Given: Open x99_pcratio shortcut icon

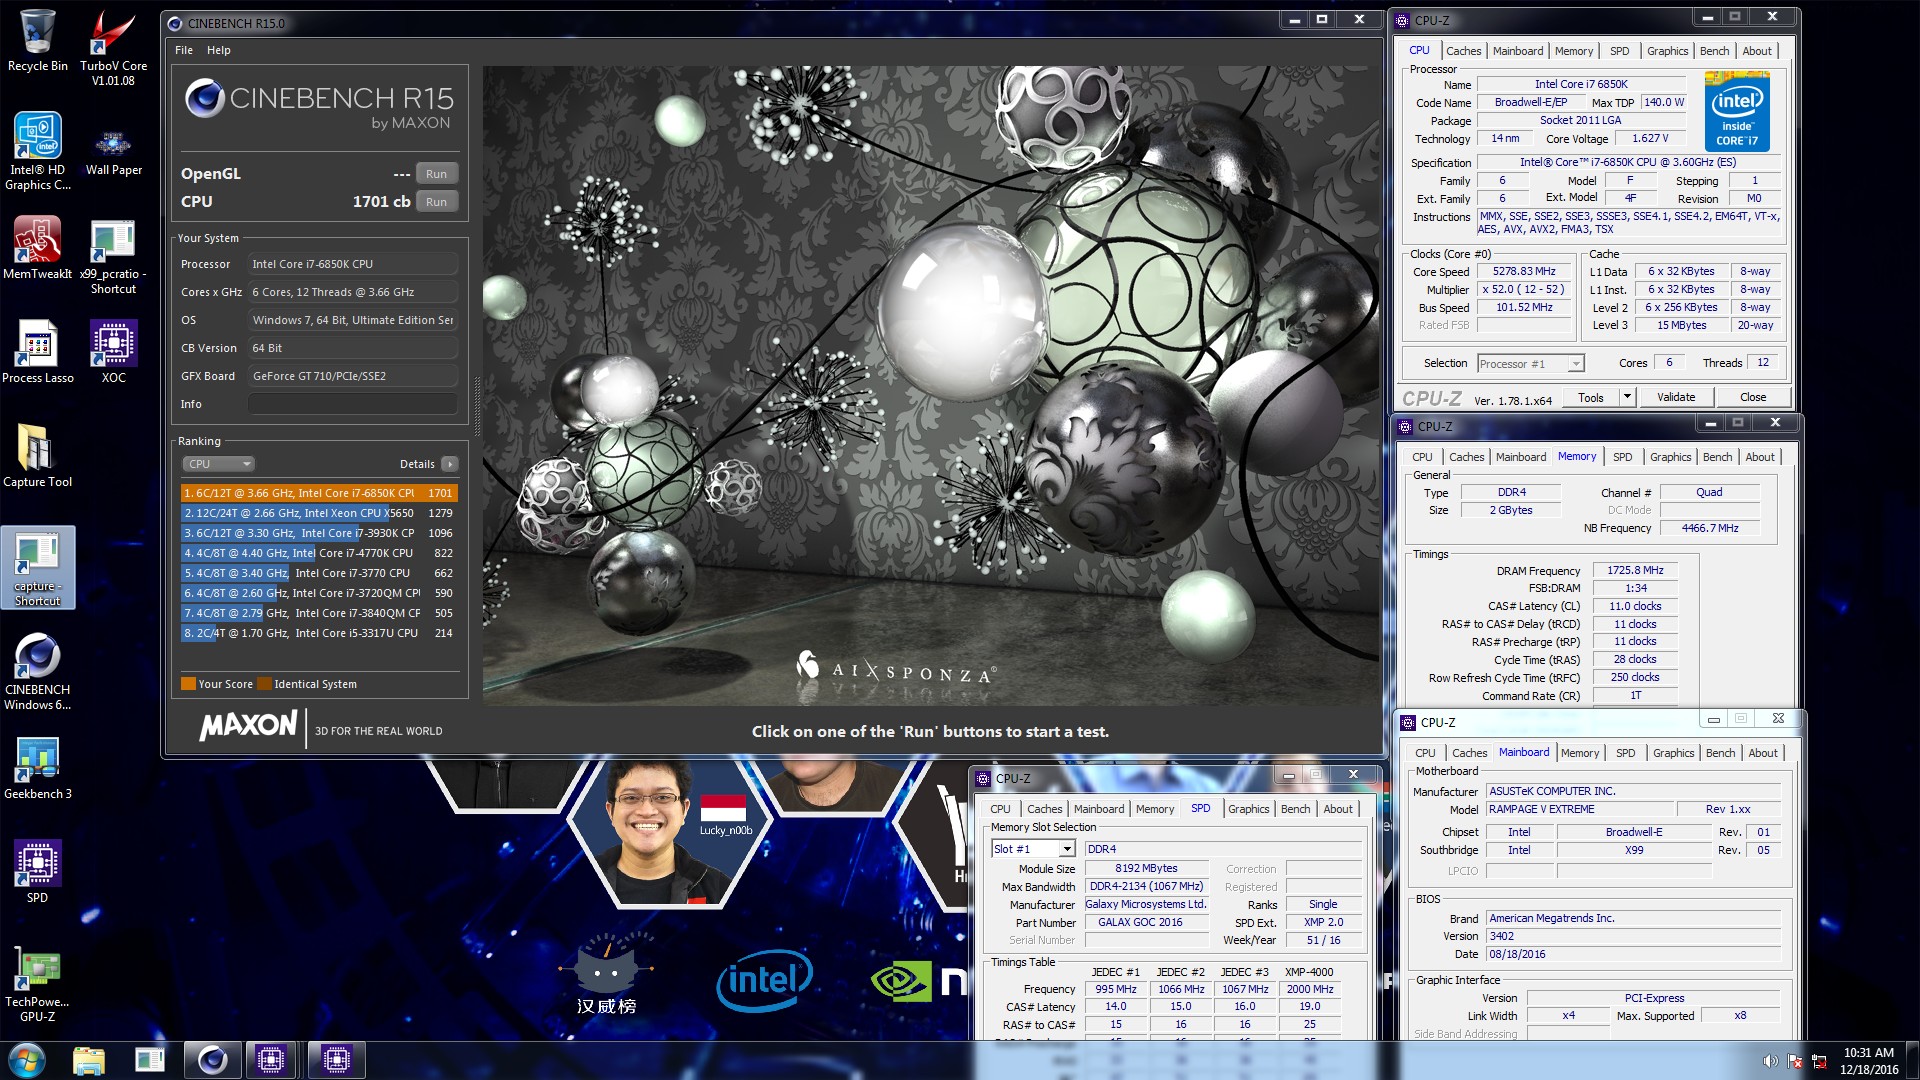Looking at the screenshot, I should pos(113,256).
